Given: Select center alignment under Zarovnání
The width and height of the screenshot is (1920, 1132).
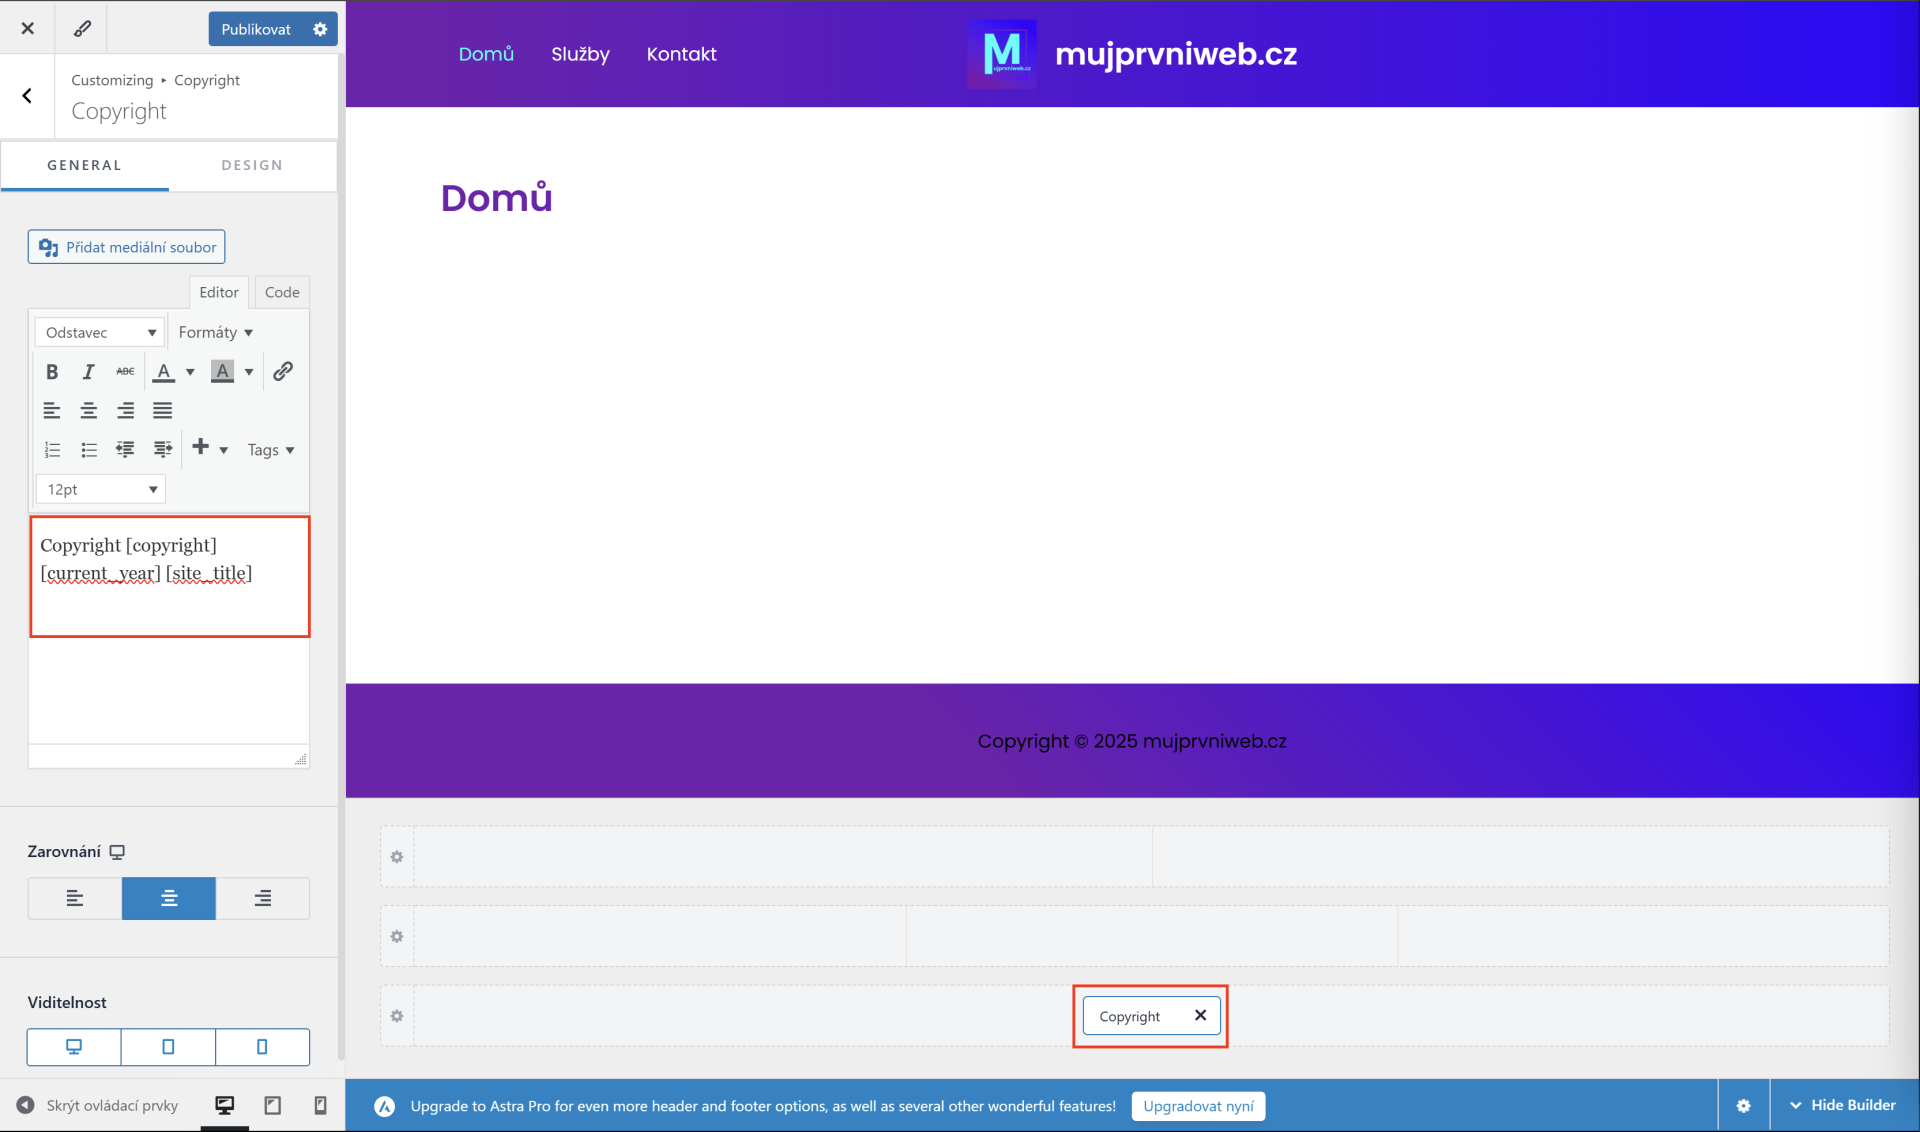Looking at the screenshot, I should pos(168,898).
